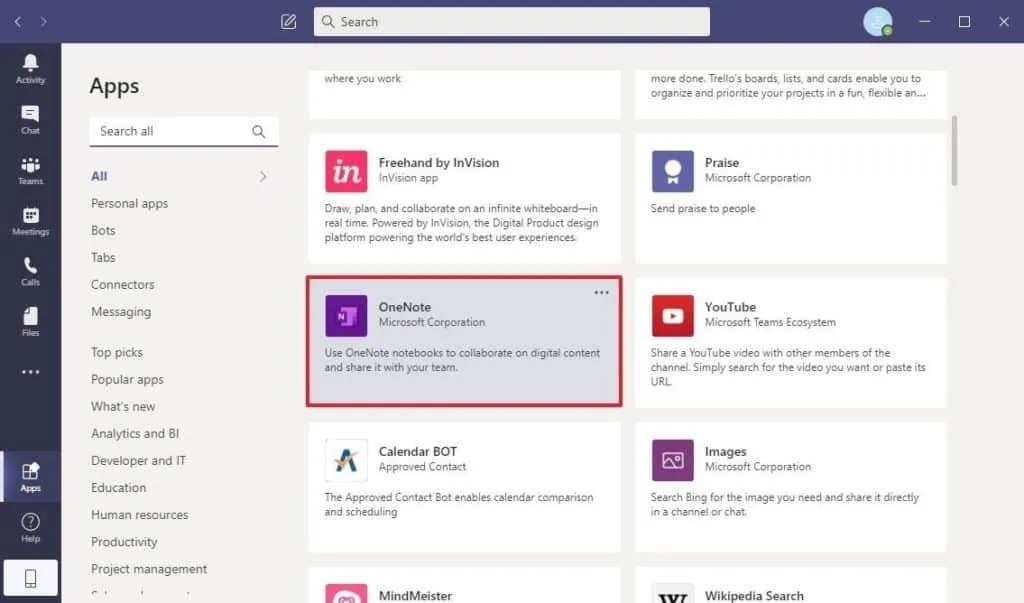Open the OneNote card options ellipsis
Viewport: 1024px width, 603px height.
coord(601,292)
